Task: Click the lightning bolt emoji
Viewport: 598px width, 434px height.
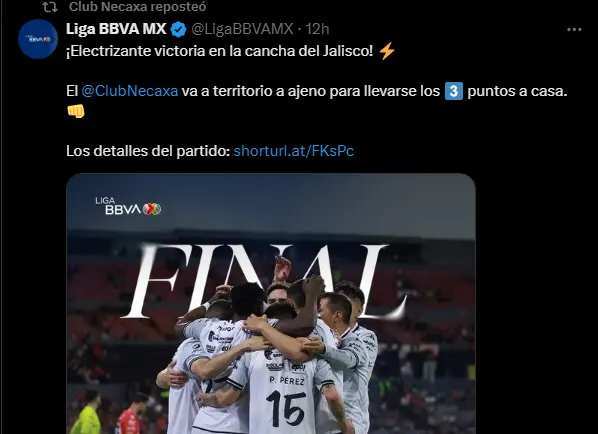Action: (387, 51)
